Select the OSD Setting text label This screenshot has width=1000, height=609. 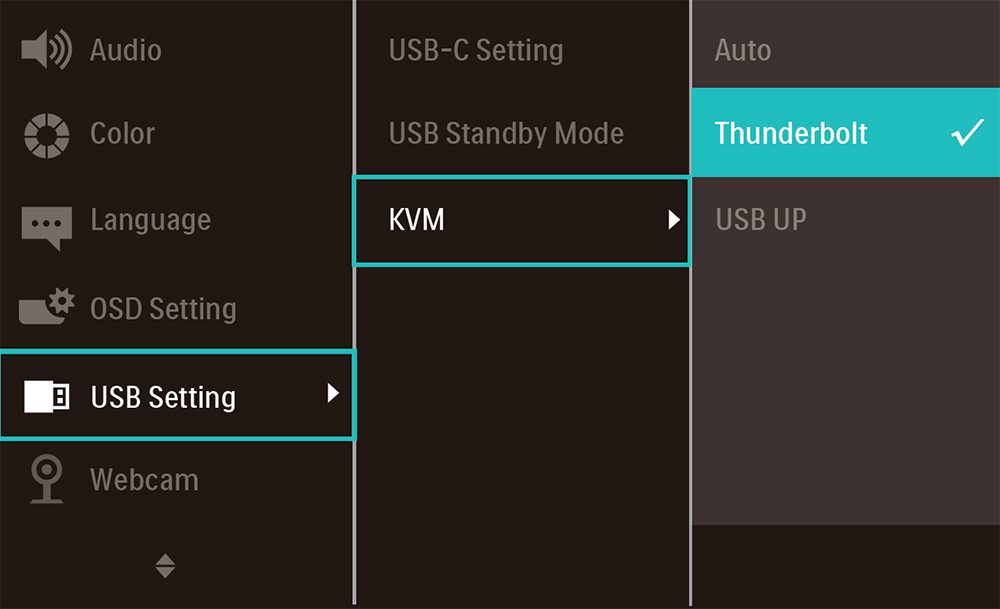163,309
